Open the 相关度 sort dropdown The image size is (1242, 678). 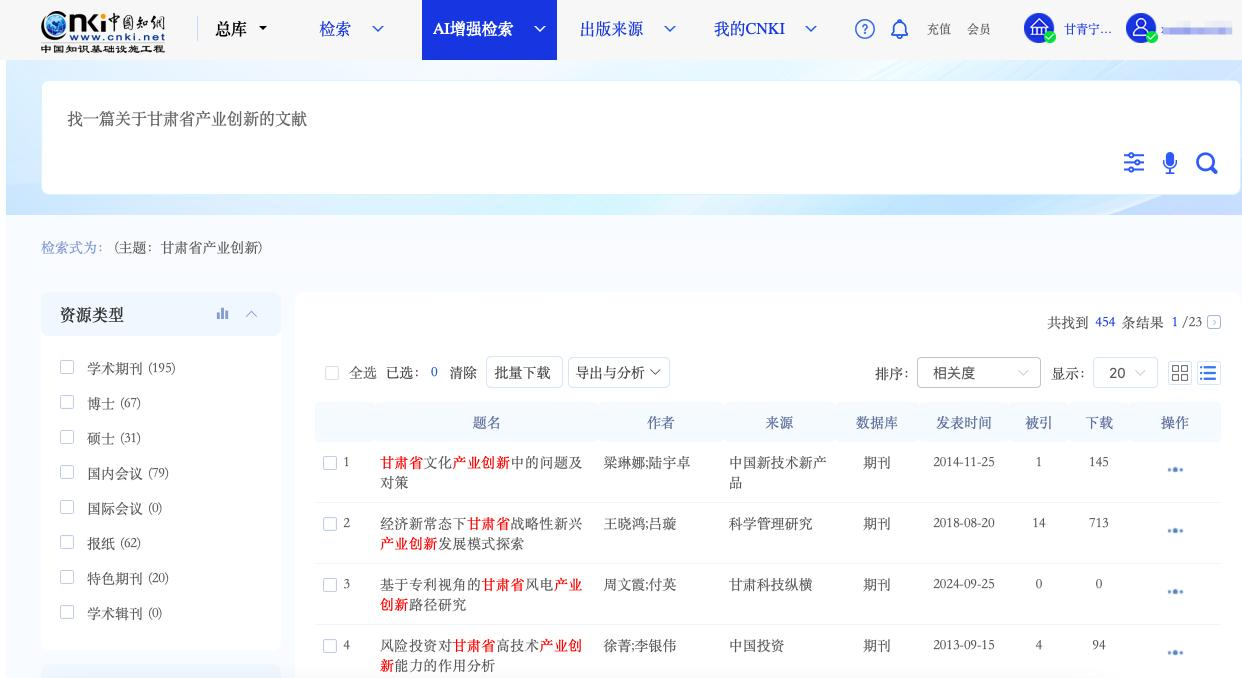pos(978,373)
